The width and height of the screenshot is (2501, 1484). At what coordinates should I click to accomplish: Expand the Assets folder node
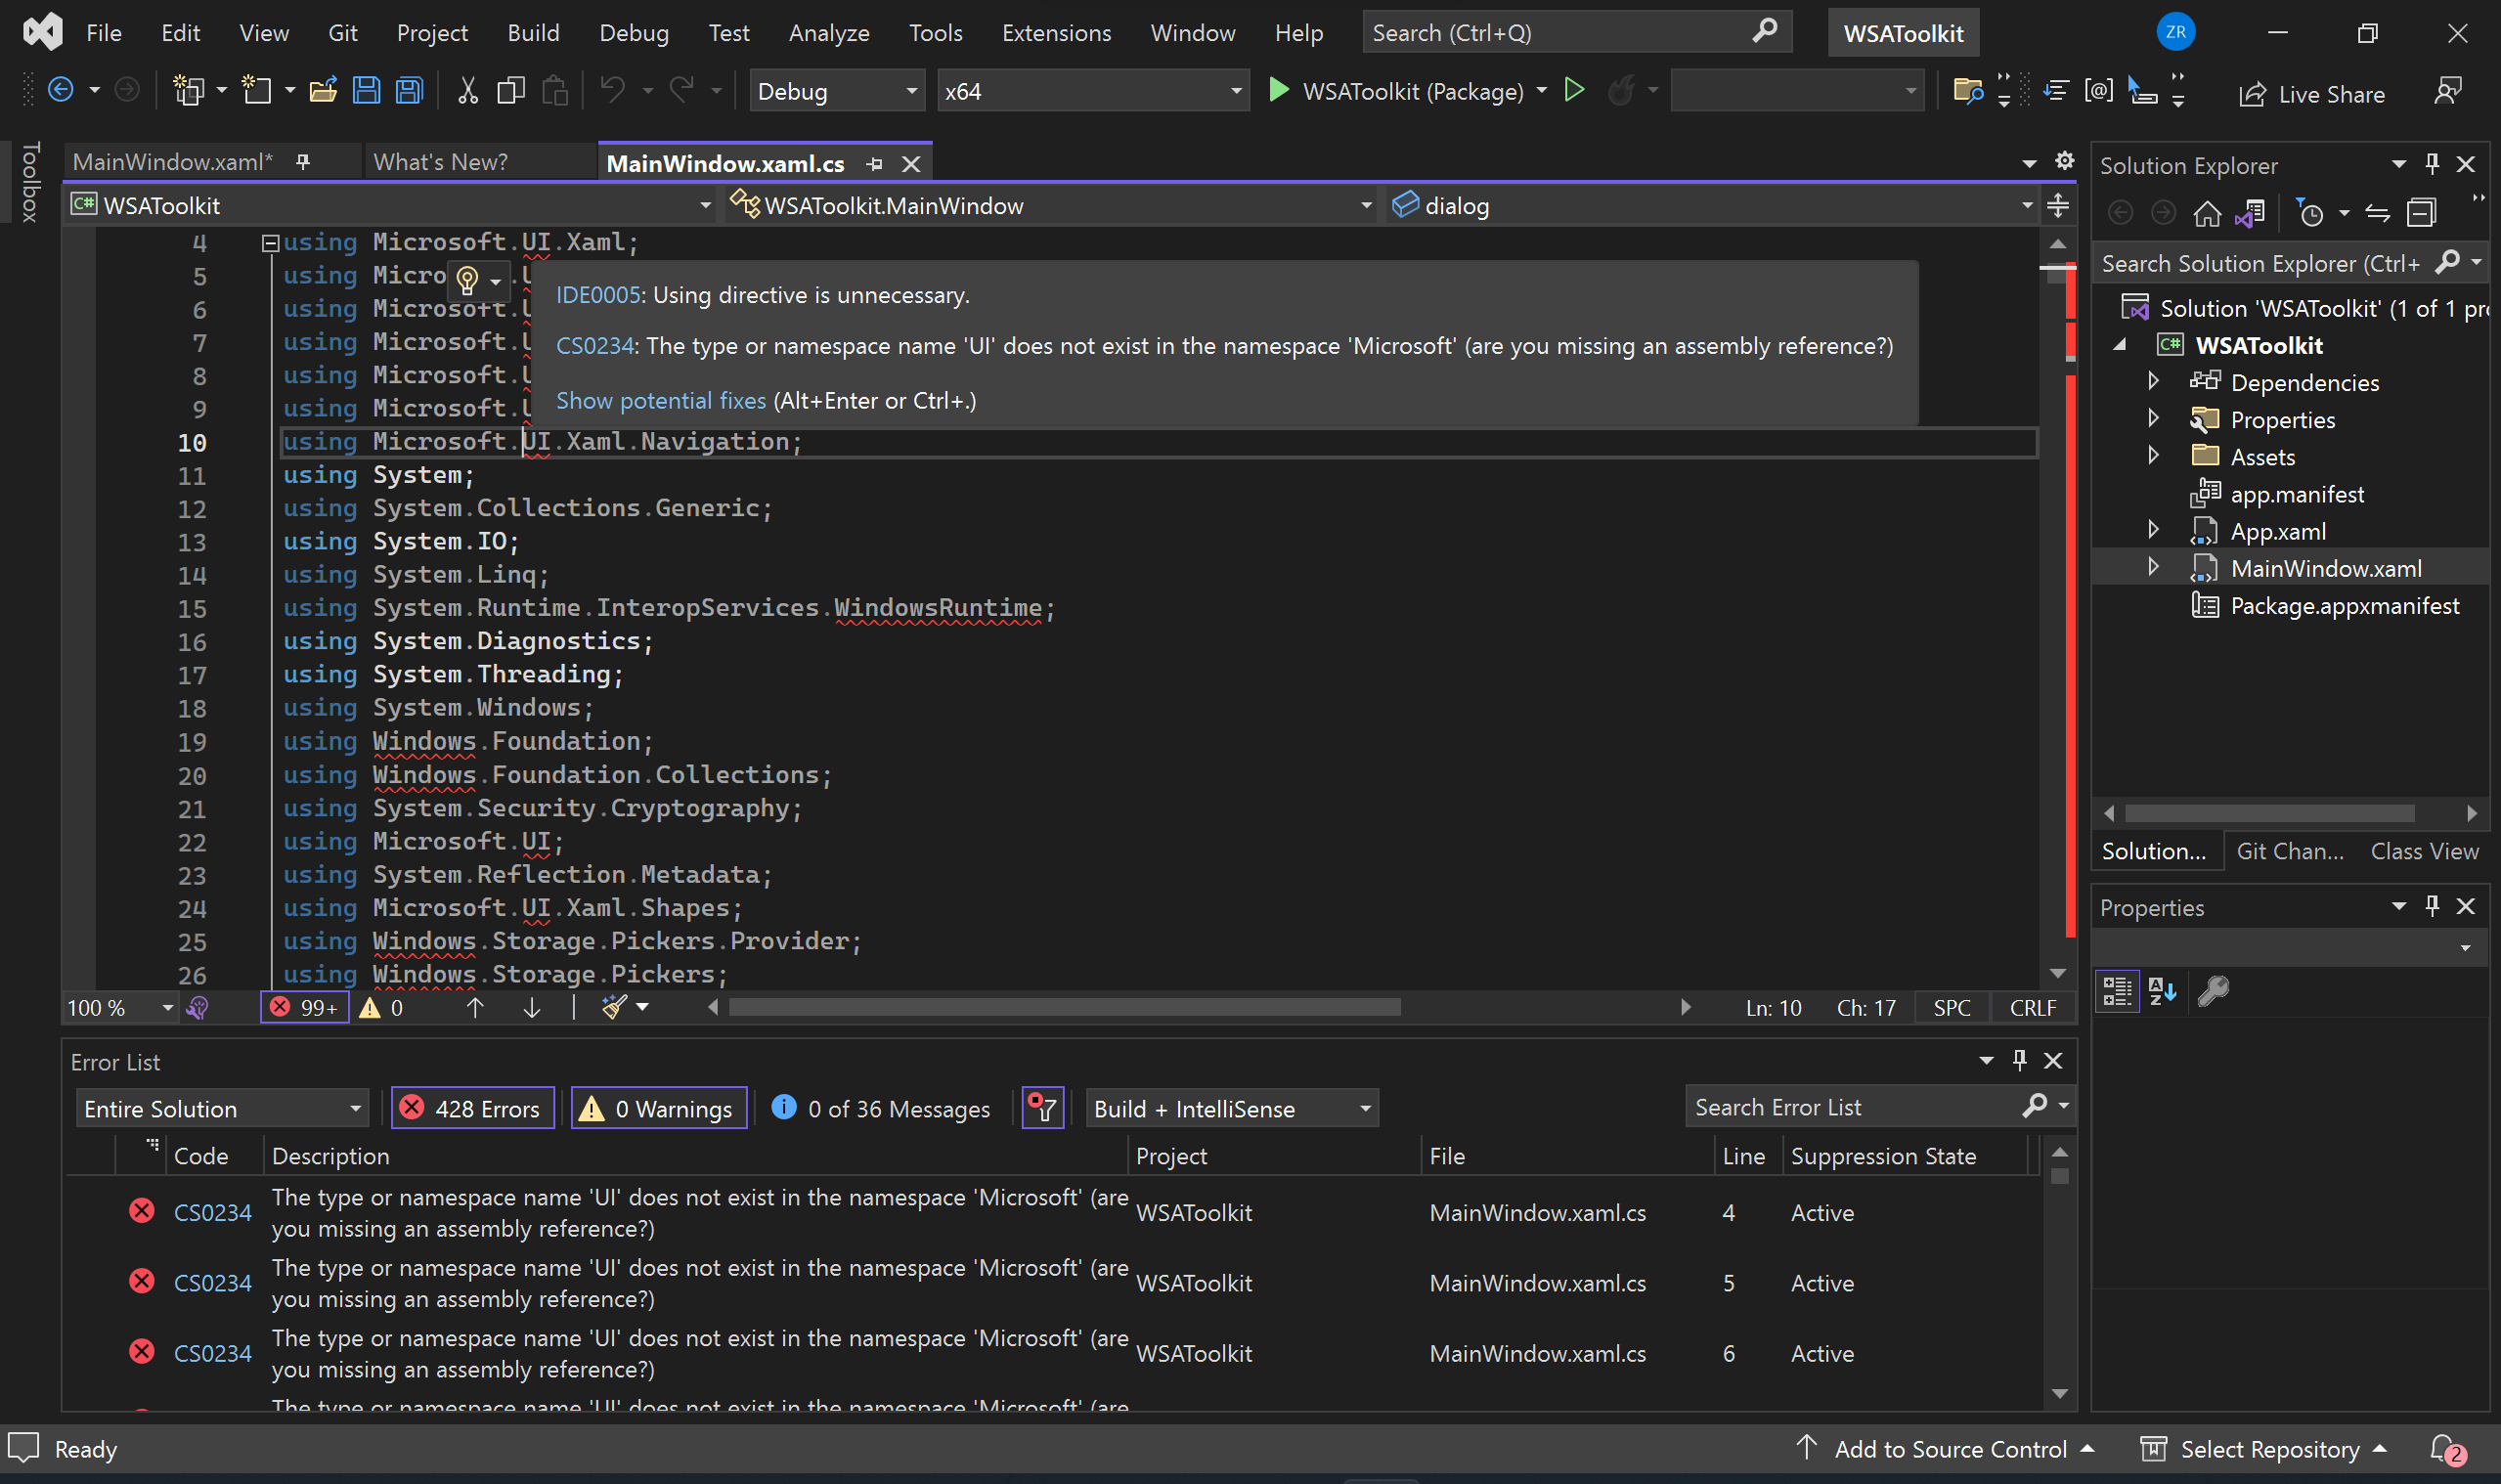(2153, 456)
